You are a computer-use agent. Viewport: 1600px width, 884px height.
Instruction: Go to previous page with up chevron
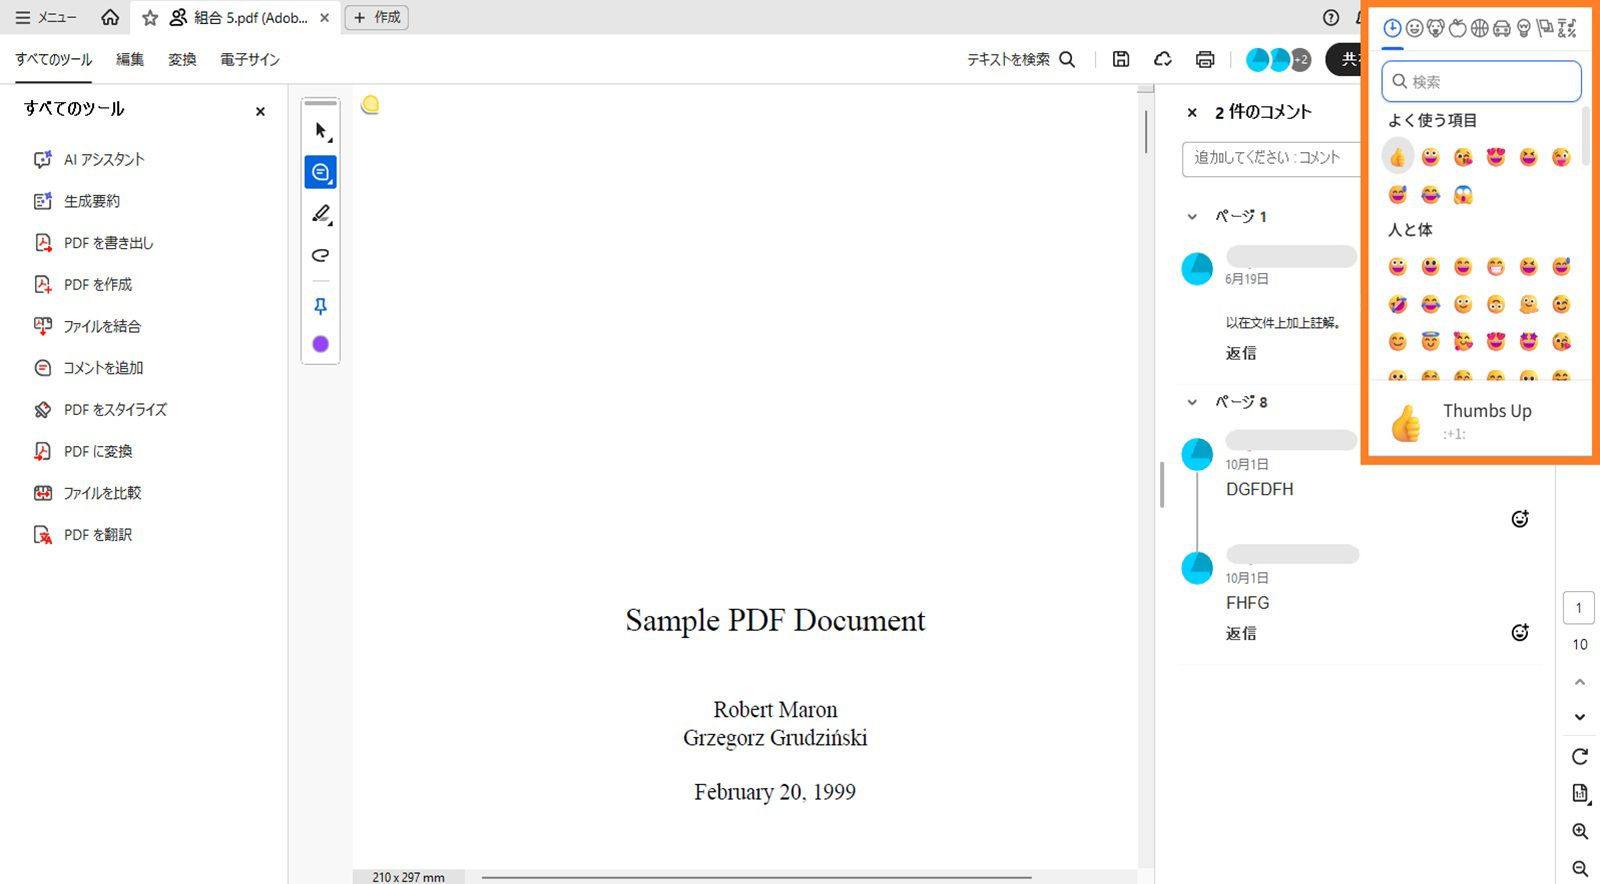[1580, 682]
